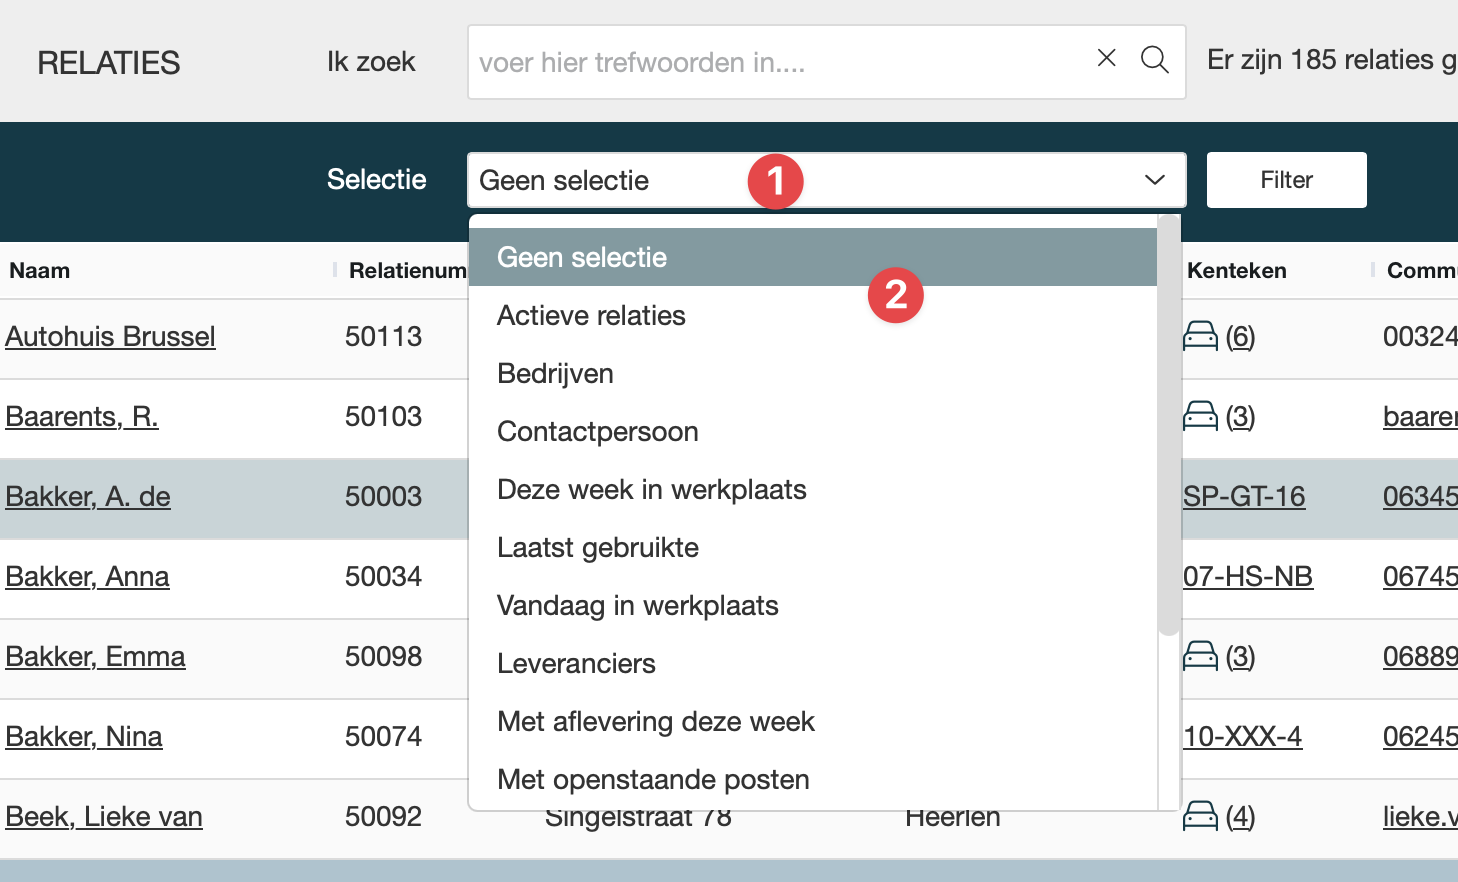Choose 'Leveranciers' from the list
1458x882 pixels.
click(576, 664)
